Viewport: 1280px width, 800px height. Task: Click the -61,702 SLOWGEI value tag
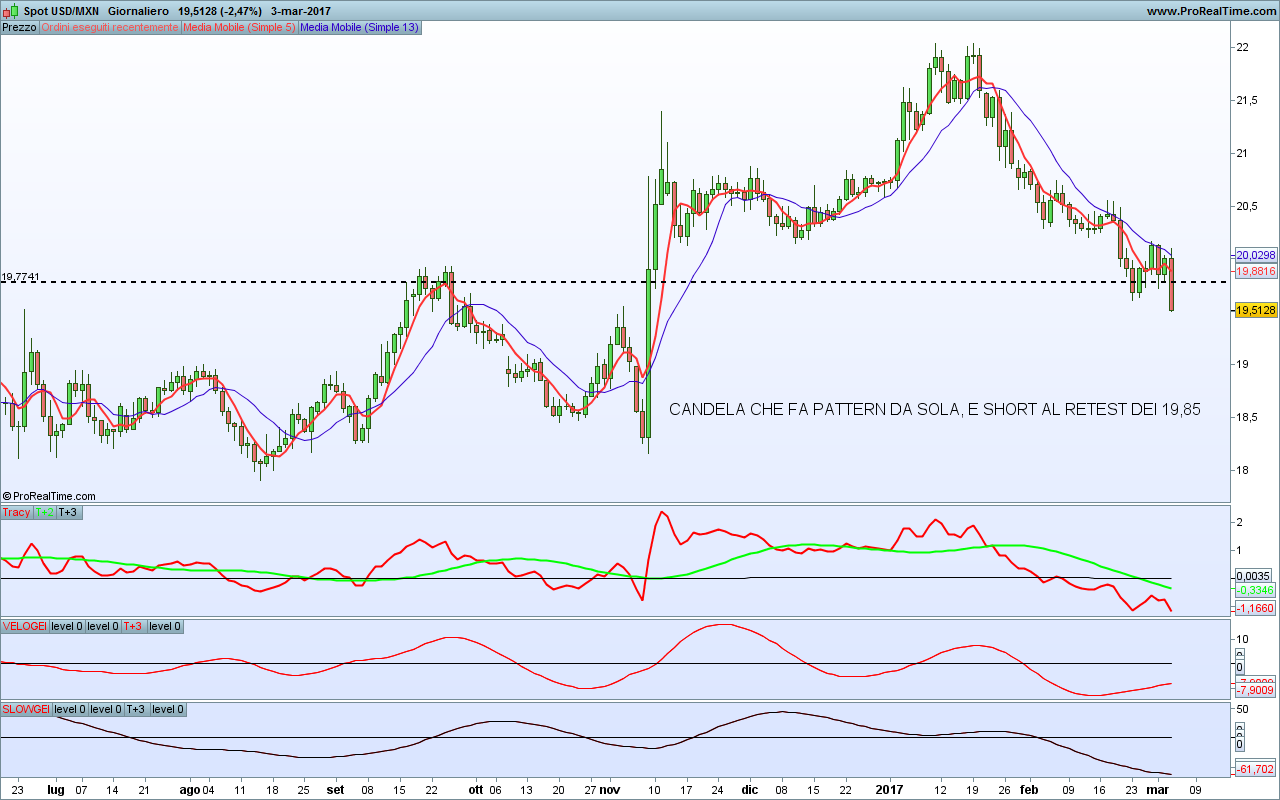click(1256, 769)
